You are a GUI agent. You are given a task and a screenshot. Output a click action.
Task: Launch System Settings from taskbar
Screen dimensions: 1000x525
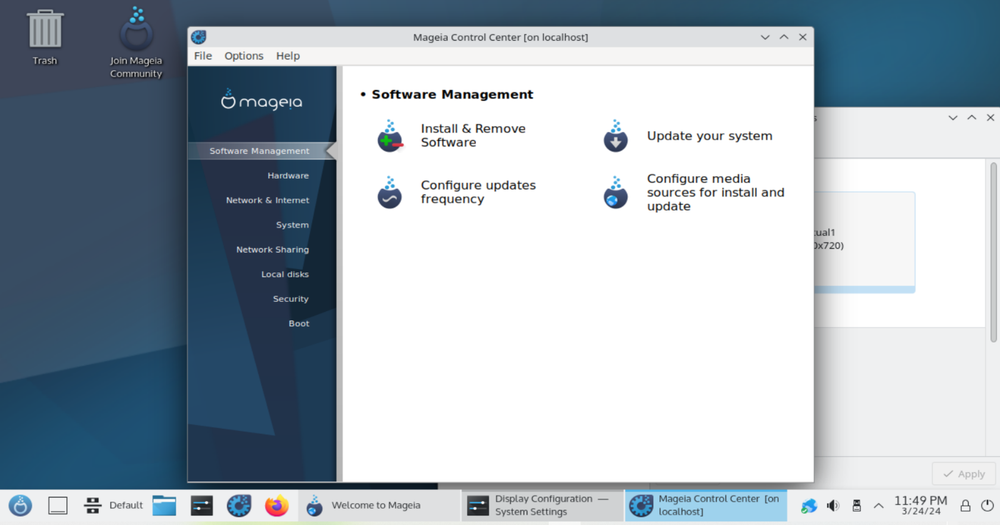point(202,506)
